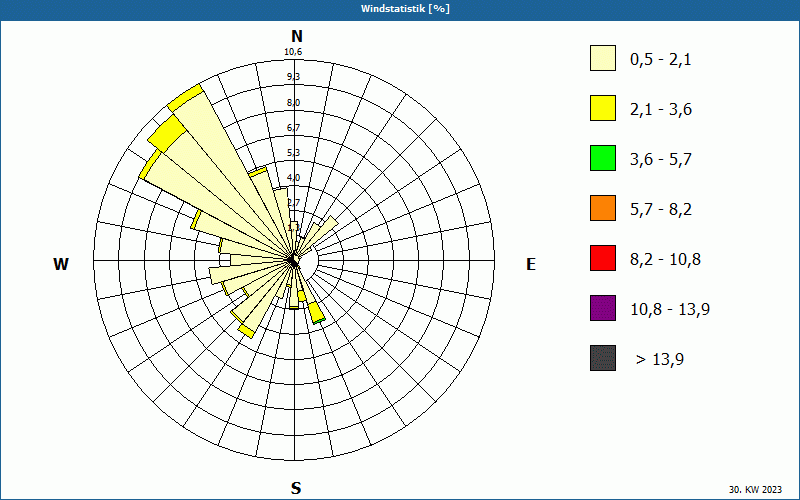The image size is (800, 500).
Task: Click the dark gray > 13,9 legend swatch
Action: point(603,358)
